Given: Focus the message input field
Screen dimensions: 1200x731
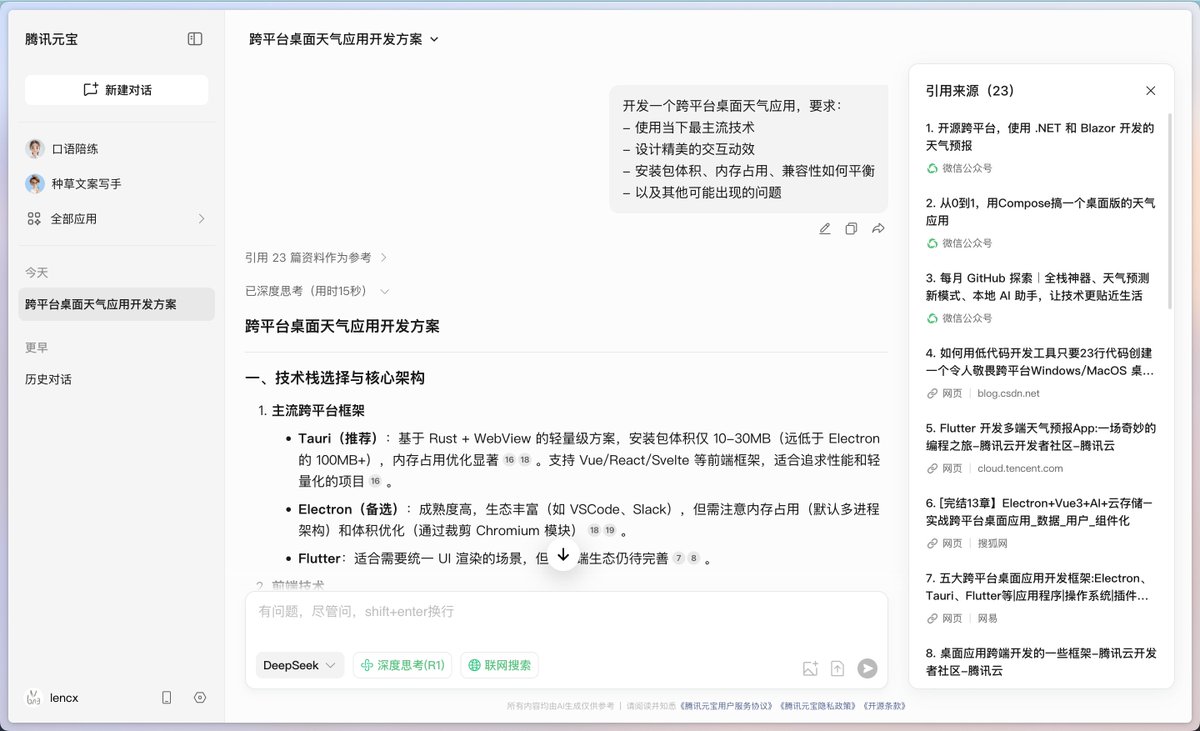Looking at the screenshot, I should (x=566, y=612).
